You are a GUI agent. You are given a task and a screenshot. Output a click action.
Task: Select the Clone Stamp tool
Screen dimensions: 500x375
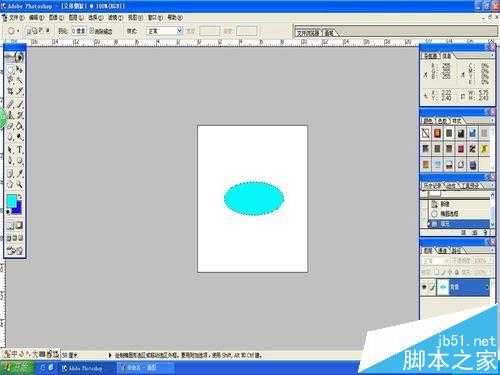11,115
